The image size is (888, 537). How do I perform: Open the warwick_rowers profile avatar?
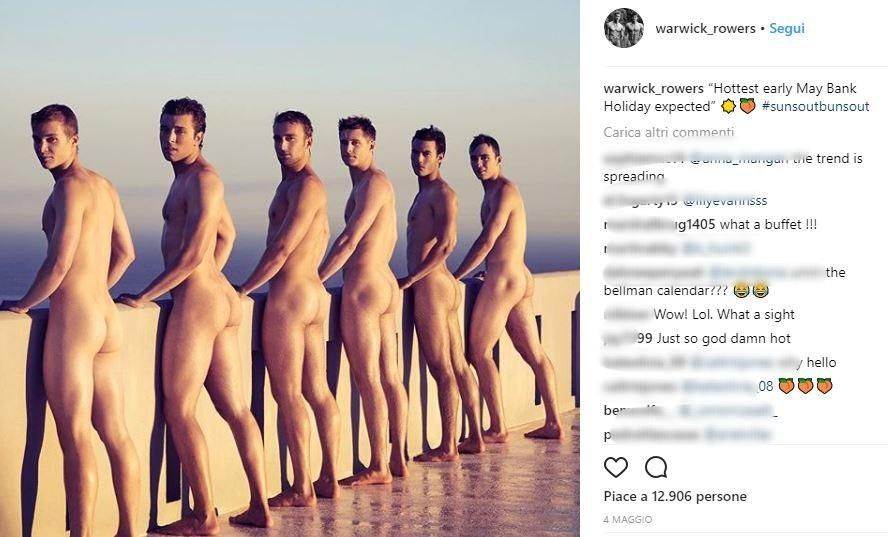click(x=624, y=28)
